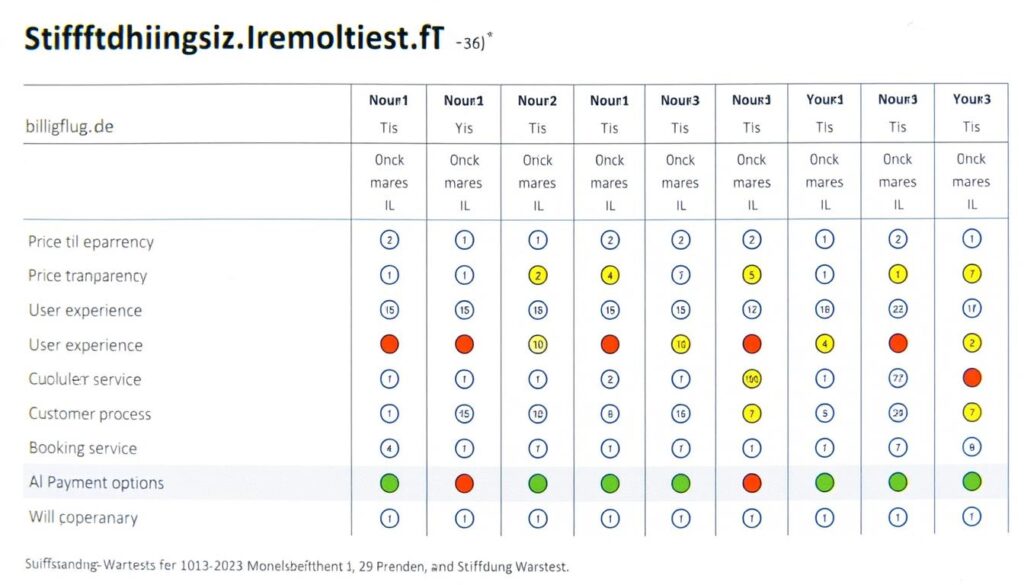Click circle 4 in the Booking service row
The image size is (1024, 585).
click(x=389, y=448)
